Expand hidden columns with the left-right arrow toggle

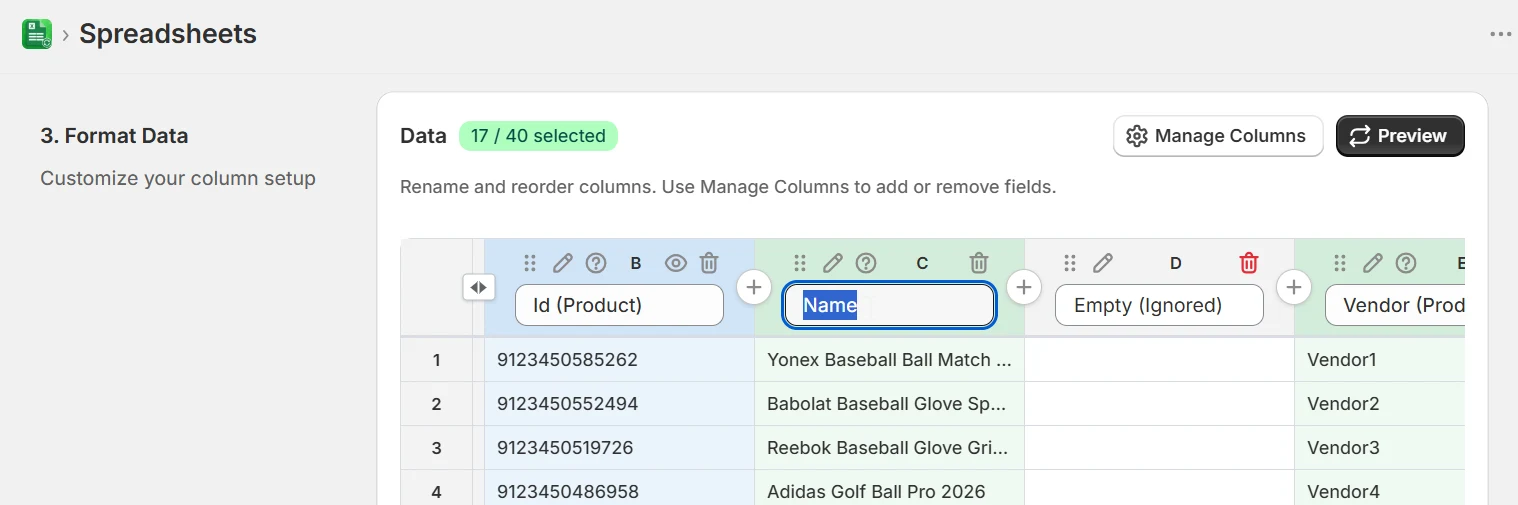[x=479, y=287]
